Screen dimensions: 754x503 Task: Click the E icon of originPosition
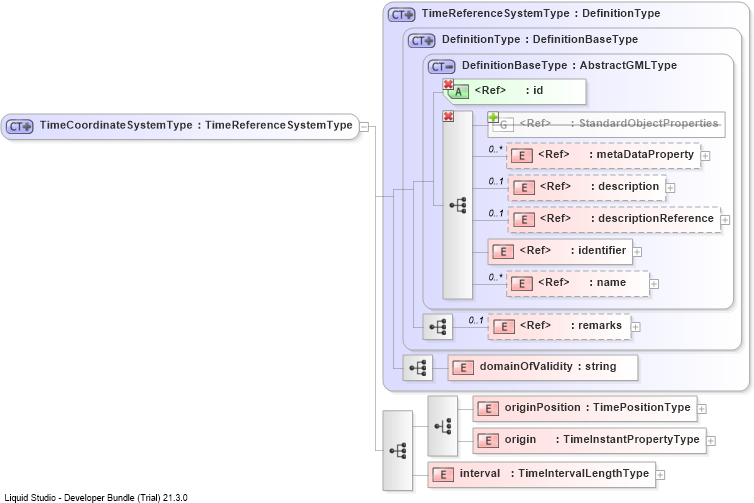[488, 409]
